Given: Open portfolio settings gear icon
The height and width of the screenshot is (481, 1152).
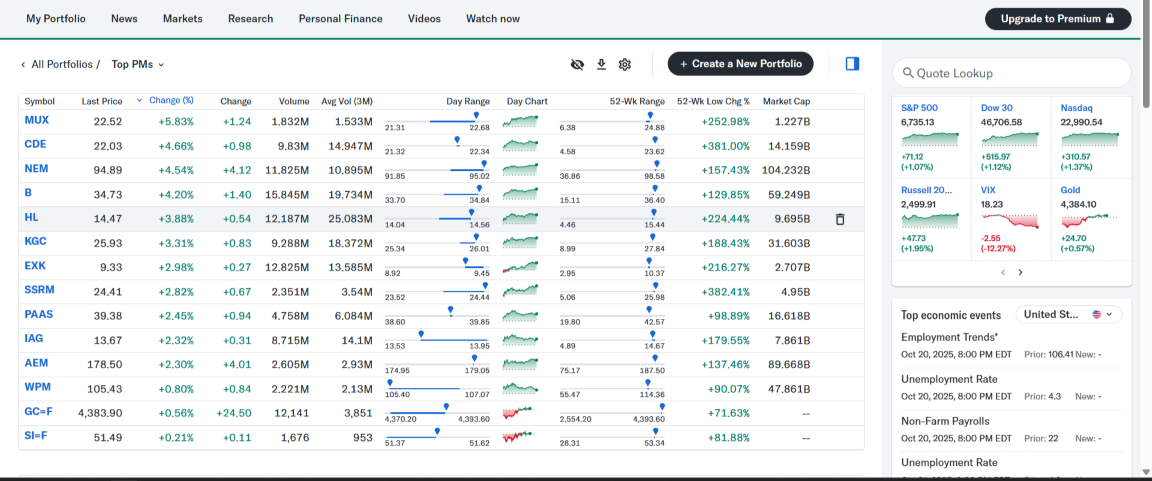Looking at the screenshot, I should (x=625, y=64).
